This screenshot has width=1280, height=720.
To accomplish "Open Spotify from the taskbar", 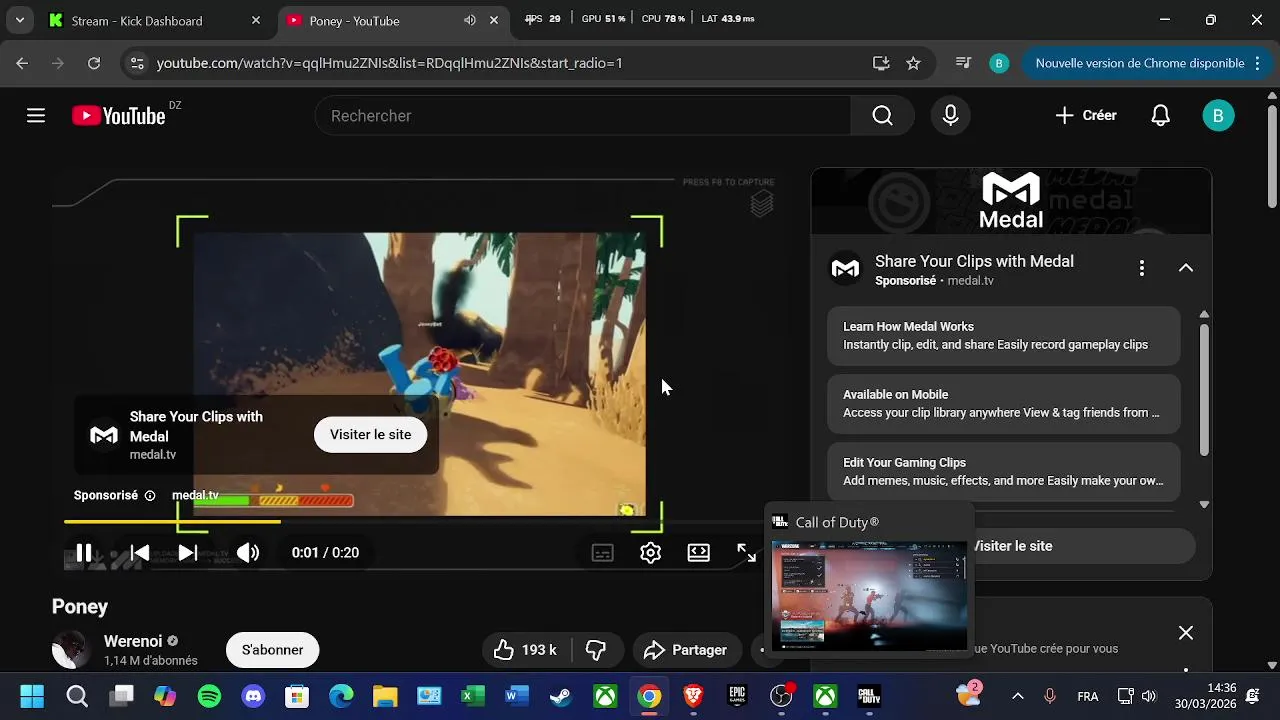I will (209, 696).
